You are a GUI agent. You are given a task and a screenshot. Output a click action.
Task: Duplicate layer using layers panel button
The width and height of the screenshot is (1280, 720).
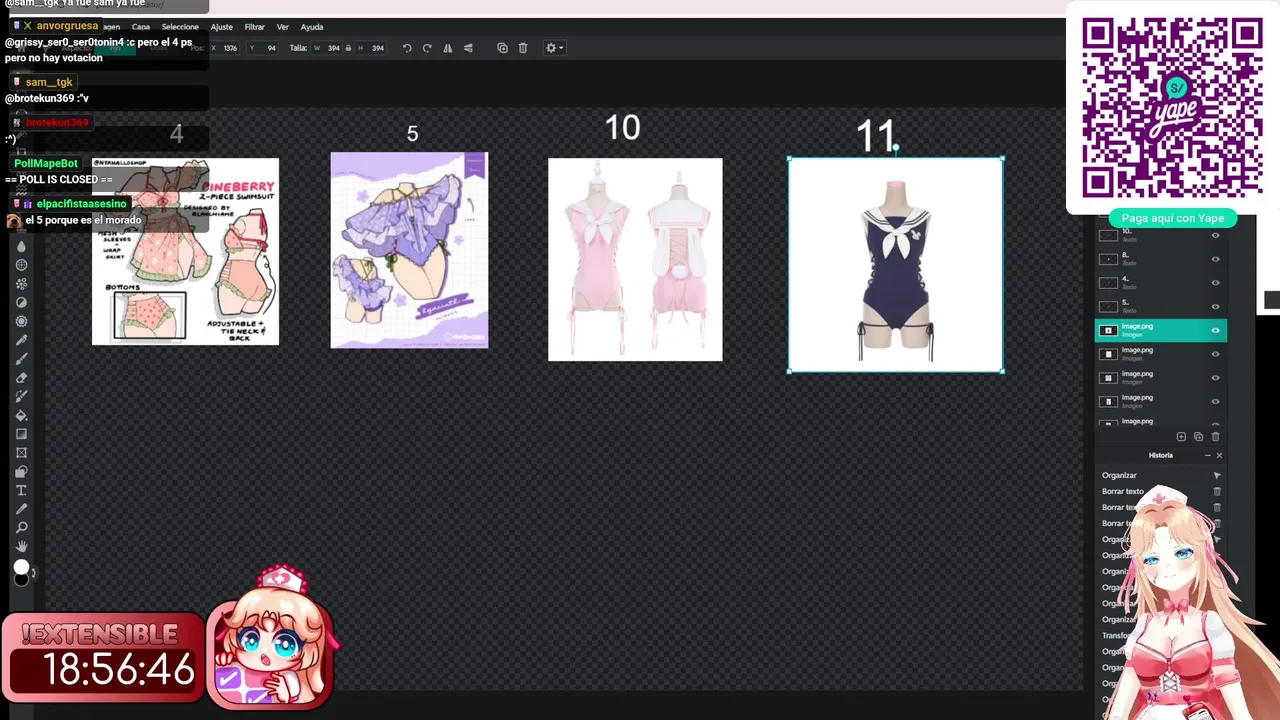1198,437
